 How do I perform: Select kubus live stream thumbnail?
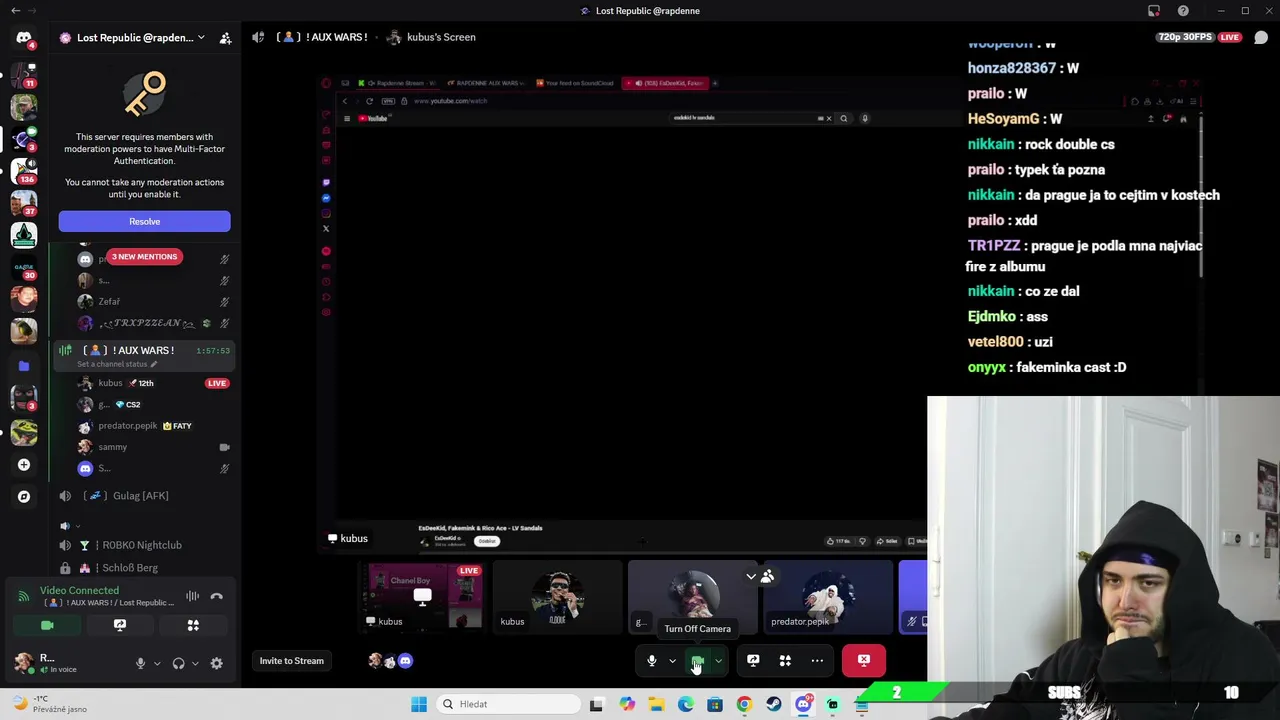(x=424, y=598)
